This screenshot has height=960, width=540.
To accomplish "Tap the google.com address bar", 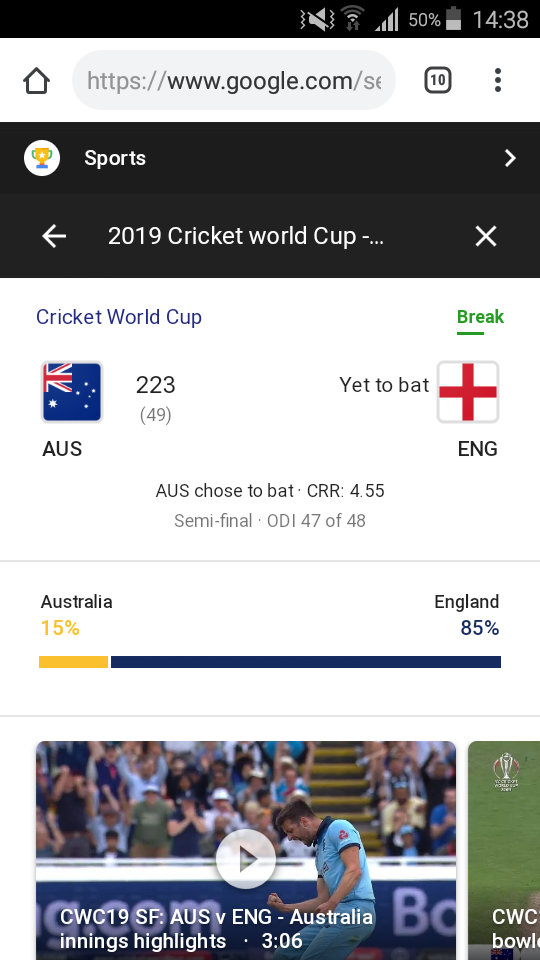I will click(x=234, y=80).
